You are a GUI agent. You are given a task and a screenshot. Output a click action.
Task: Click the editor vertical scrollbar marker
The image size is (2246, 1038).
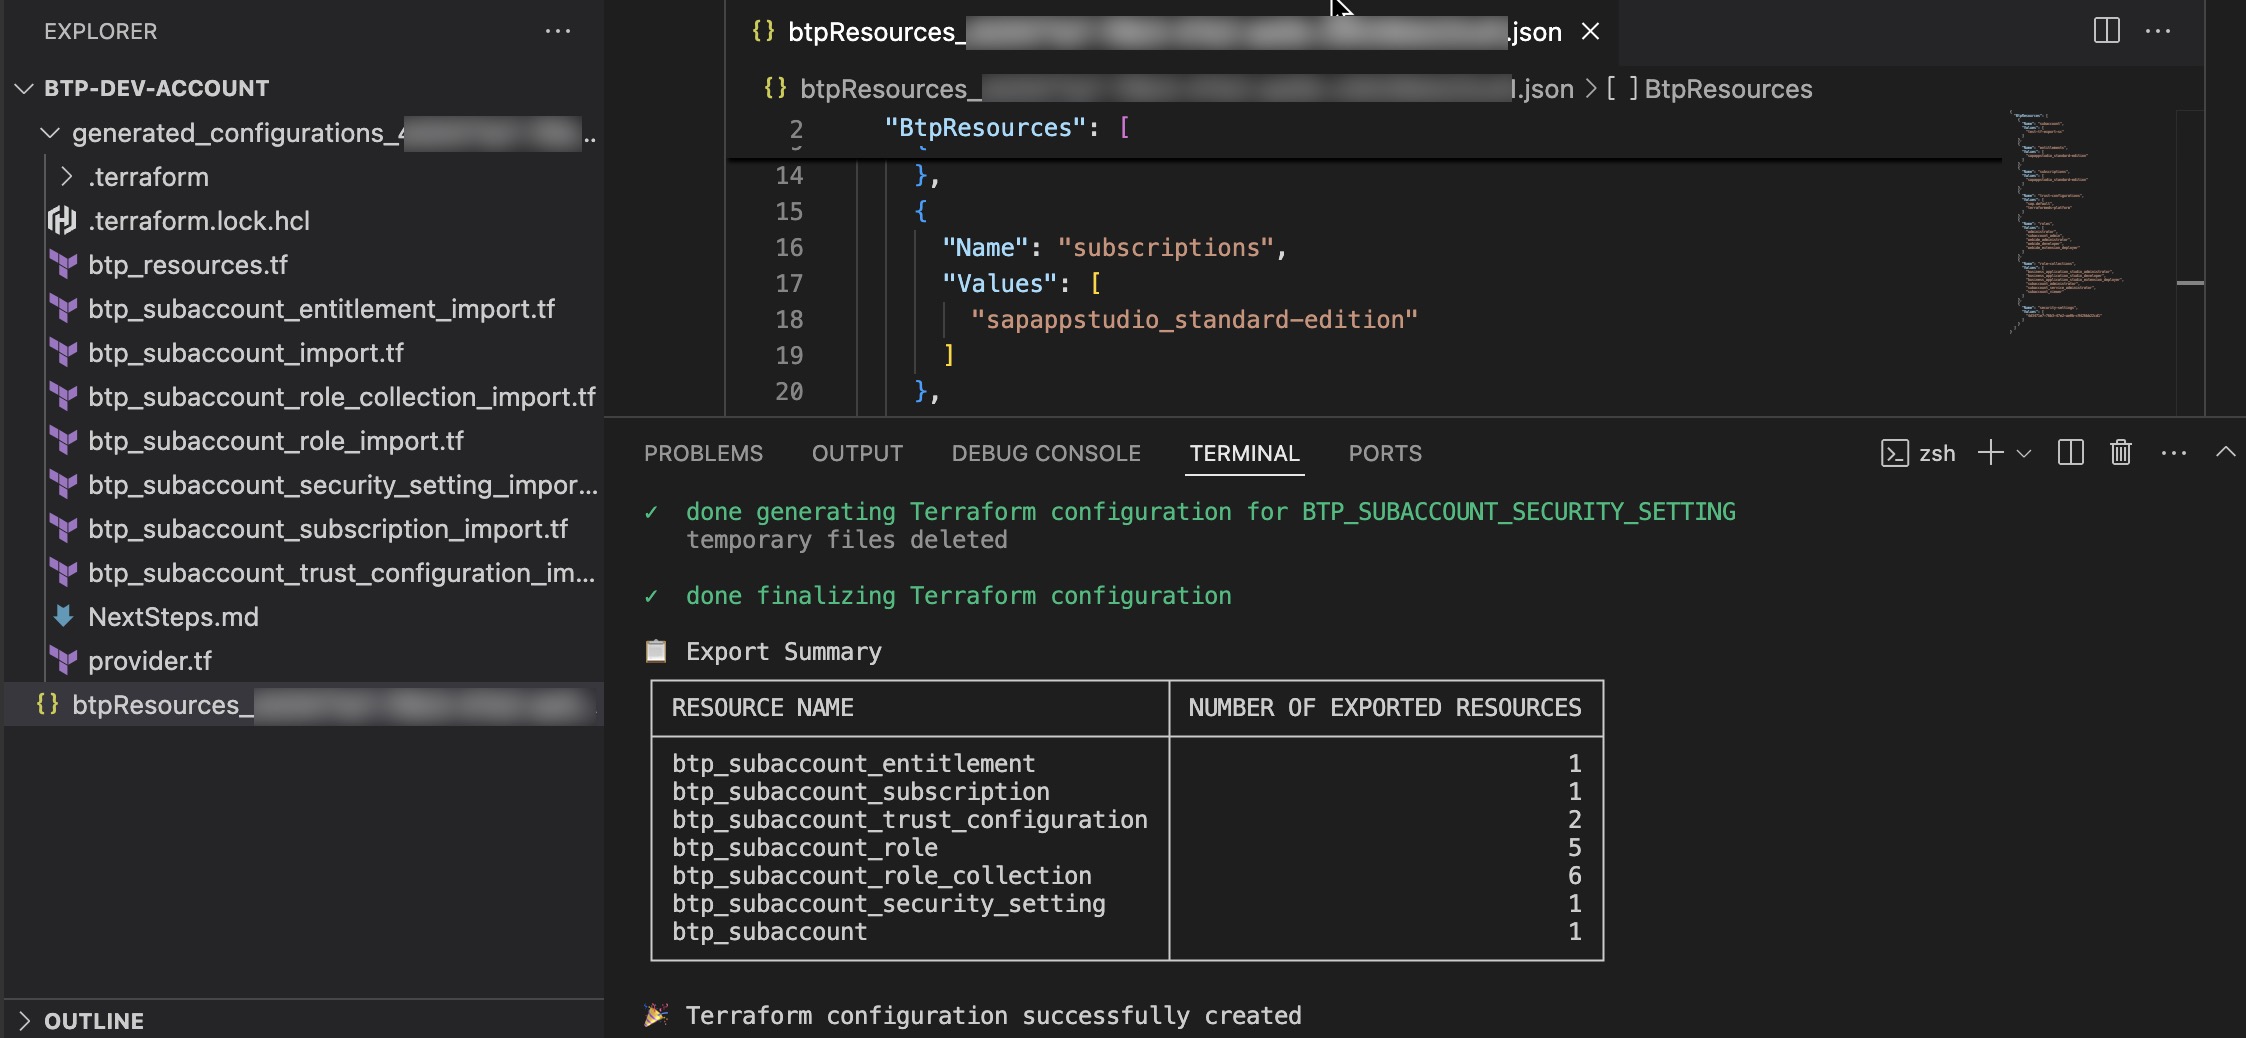[2190, 283]
